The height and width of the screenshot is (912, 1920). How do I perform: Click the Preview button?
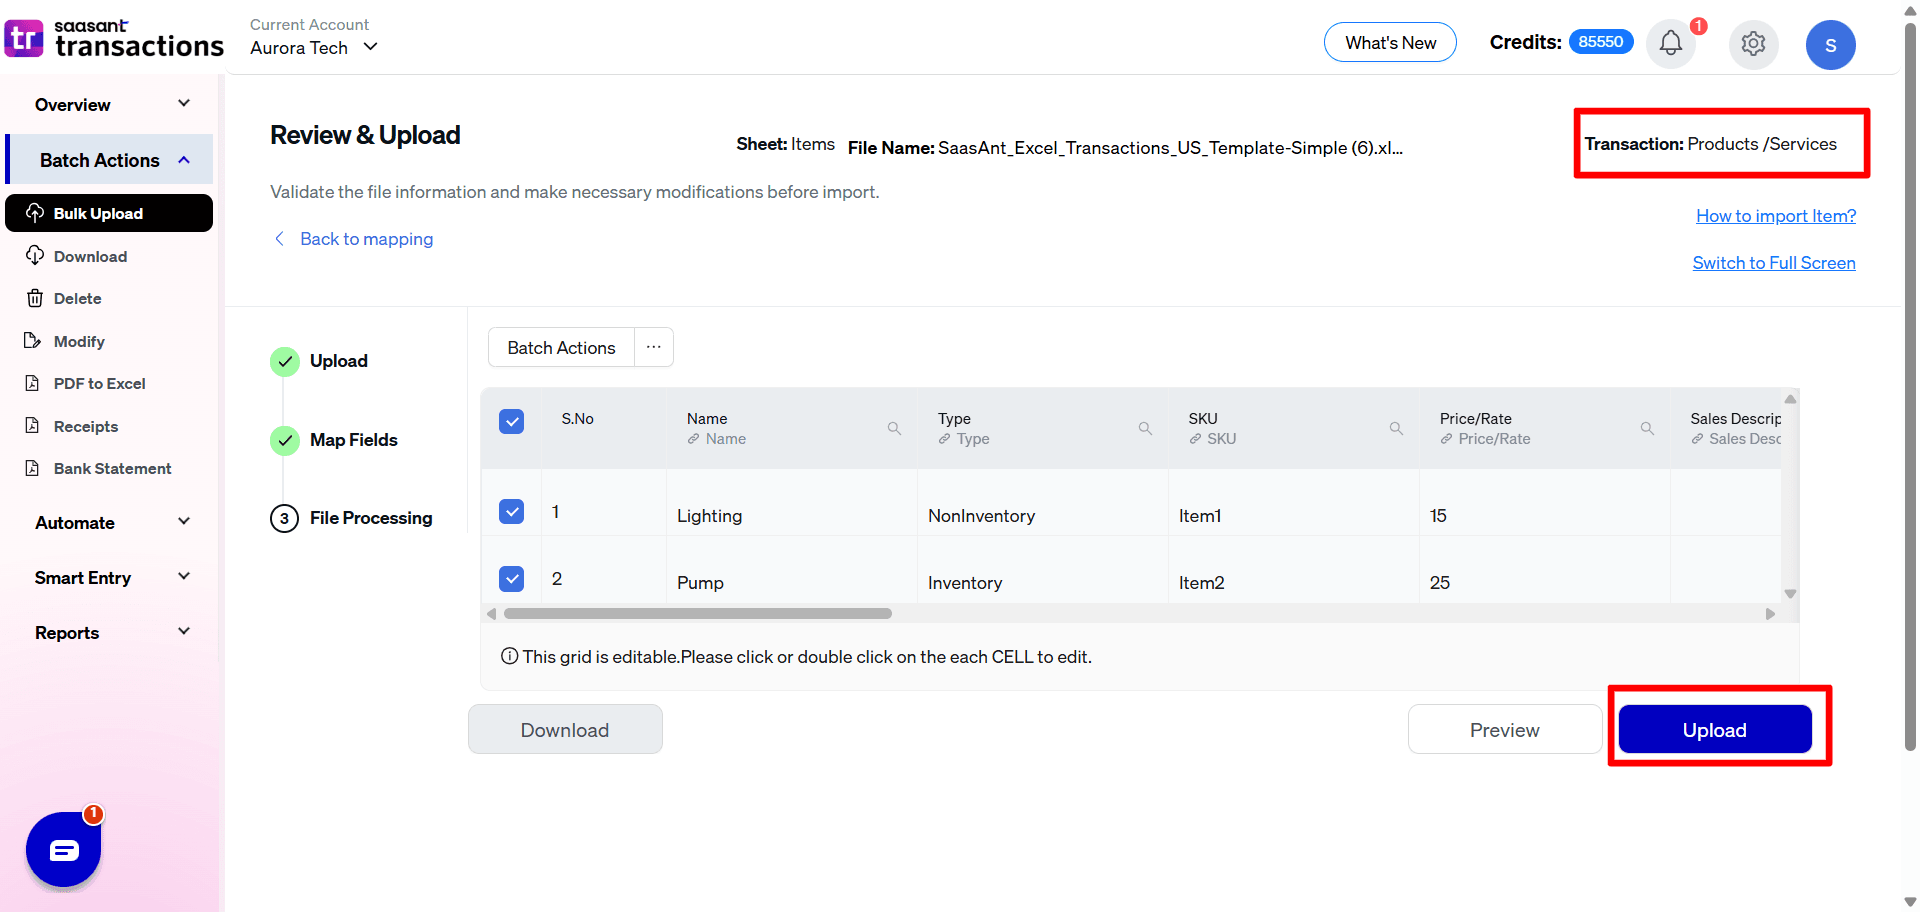coord(1504,729)
